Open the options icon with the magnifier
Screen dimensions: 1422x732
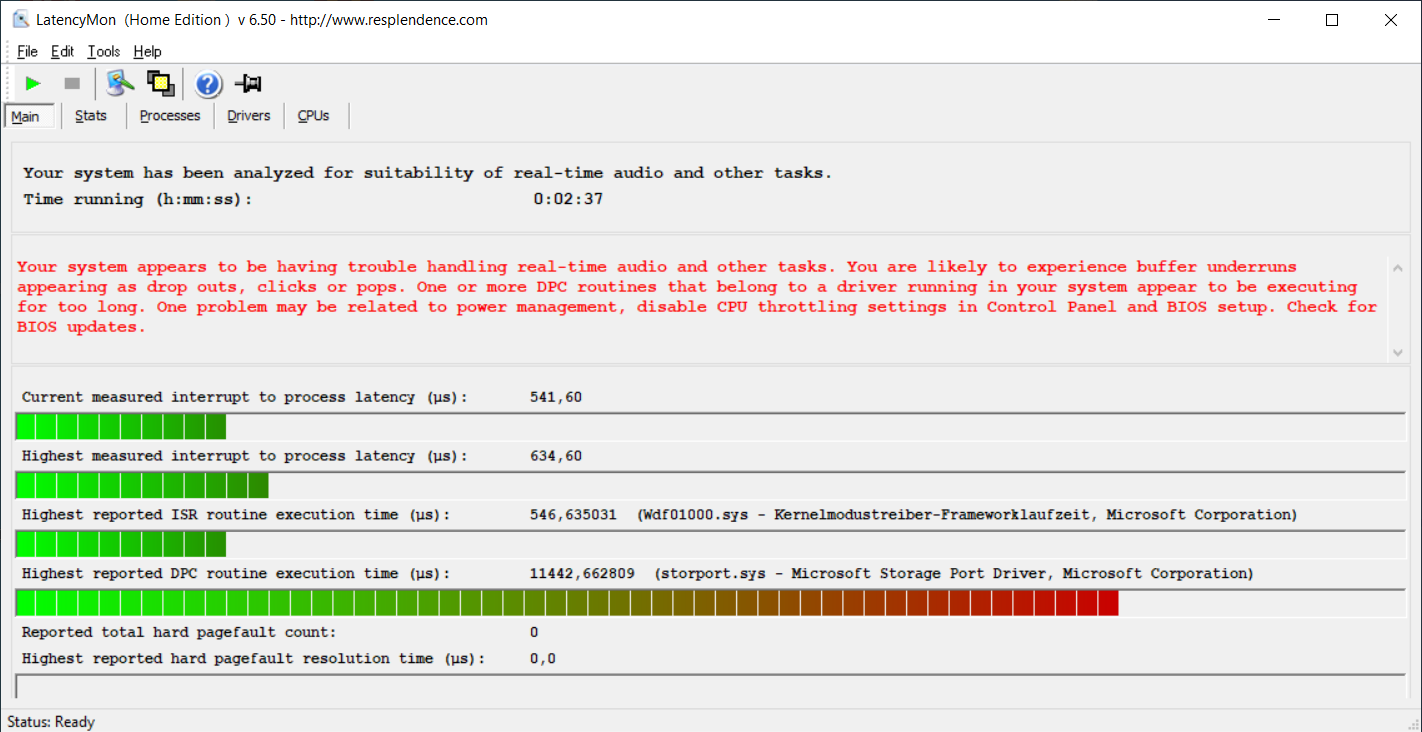(x=120, y=84)
